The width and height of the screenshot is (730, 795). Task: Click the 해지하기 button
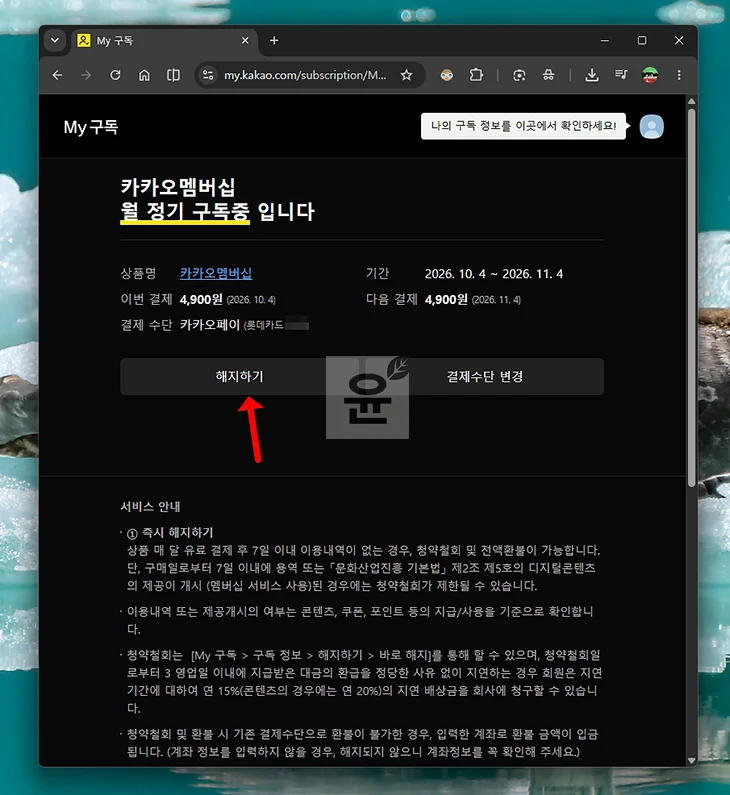point(240,377)
